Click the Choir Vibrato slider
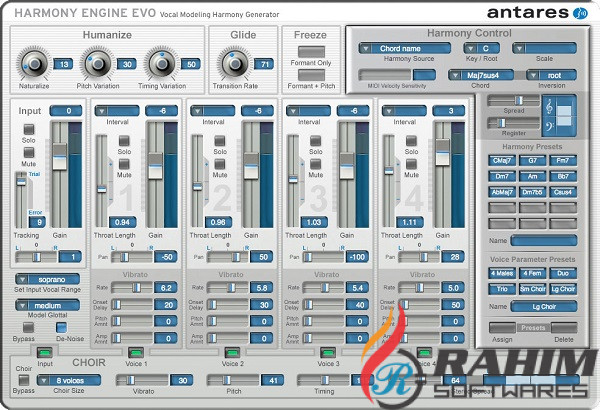This screenshot has width=600, height=410. coord(142,380)
